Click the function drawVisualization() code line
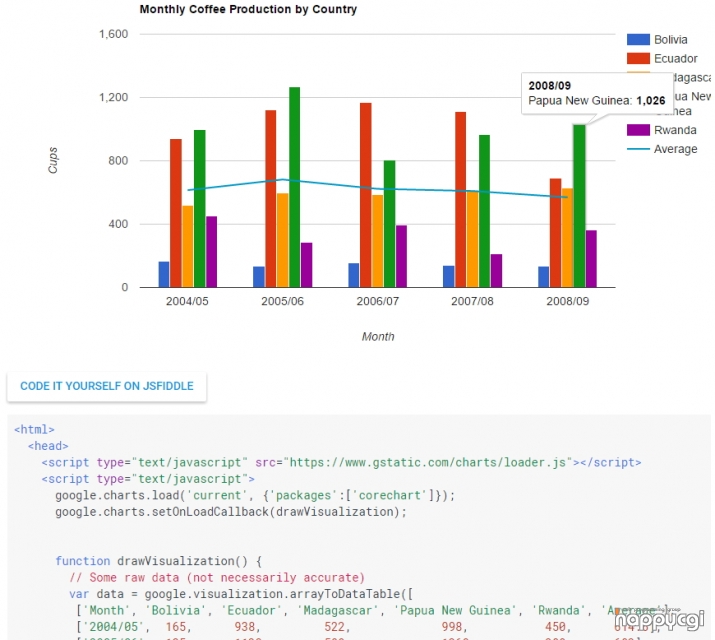This screenshot has width=715, height=640. 159,561
